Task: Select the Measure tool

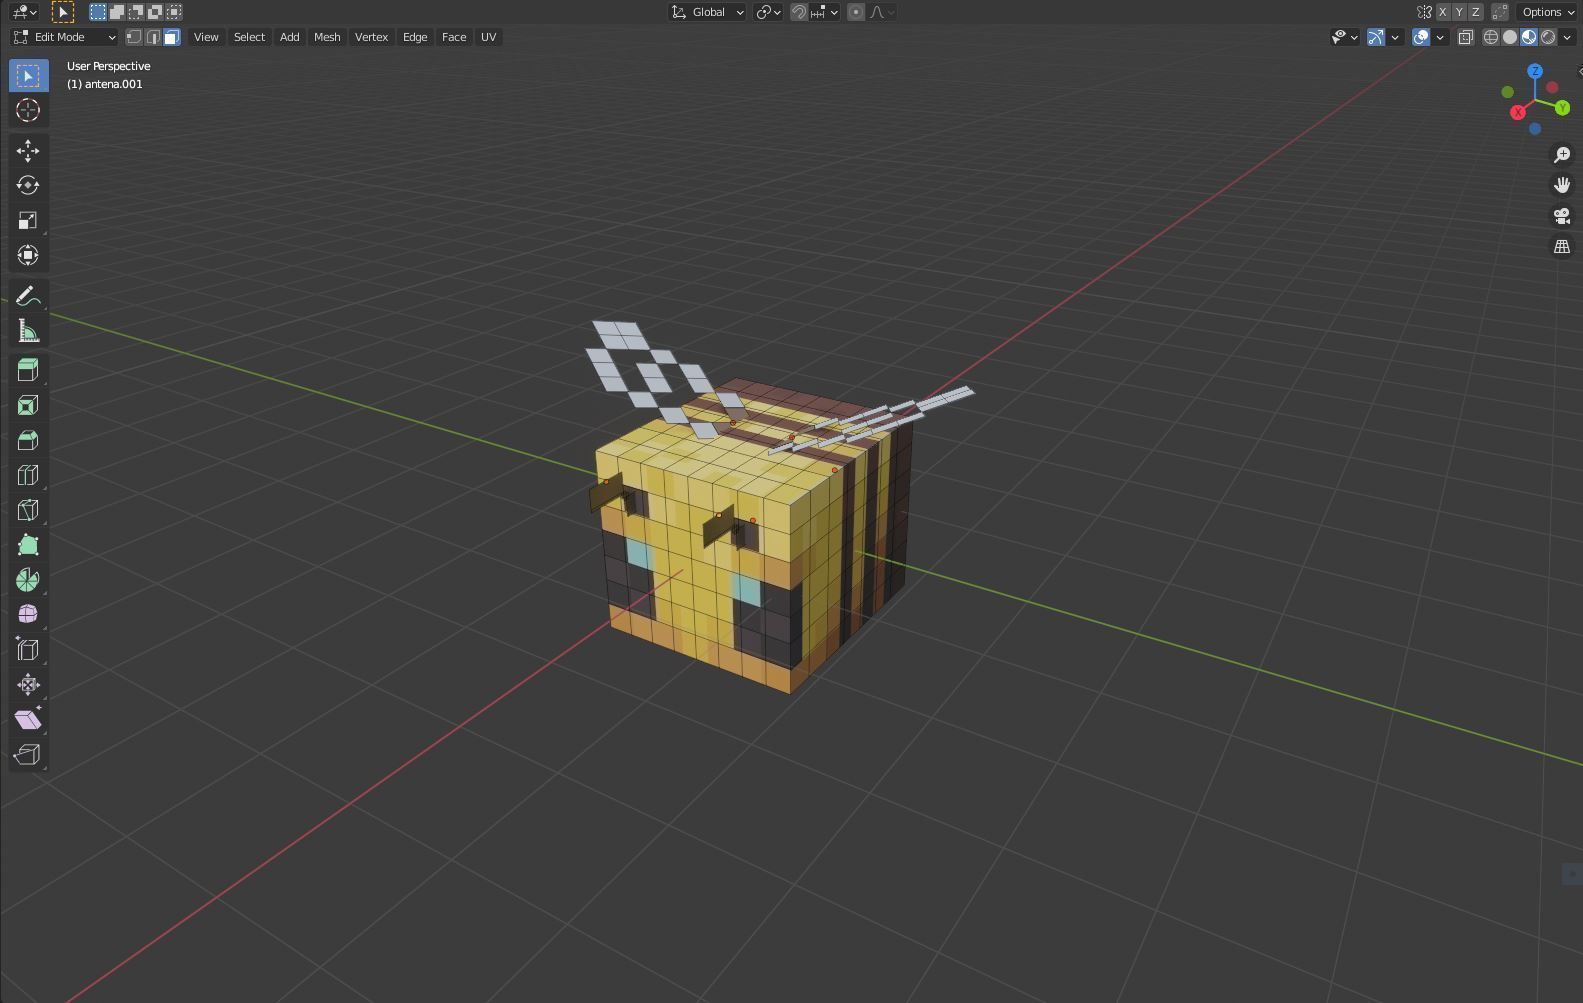Action: [x=28, y=331]
